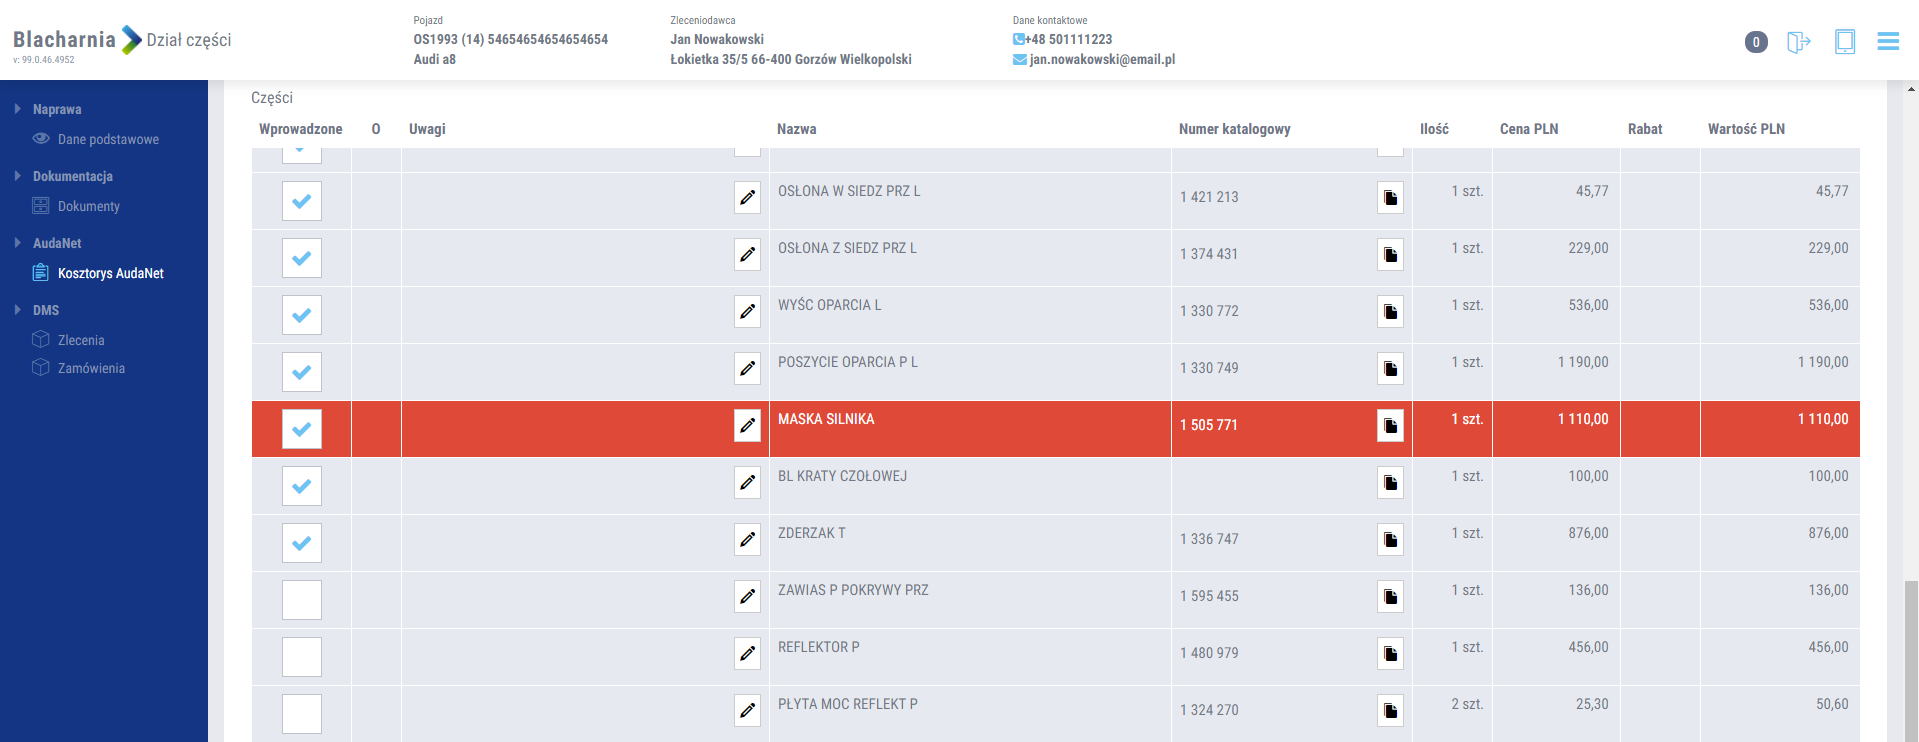This screenshot has width=1919, height=742.
Task: Toggle the DMS section arrow
Action: tap(18, 310)
